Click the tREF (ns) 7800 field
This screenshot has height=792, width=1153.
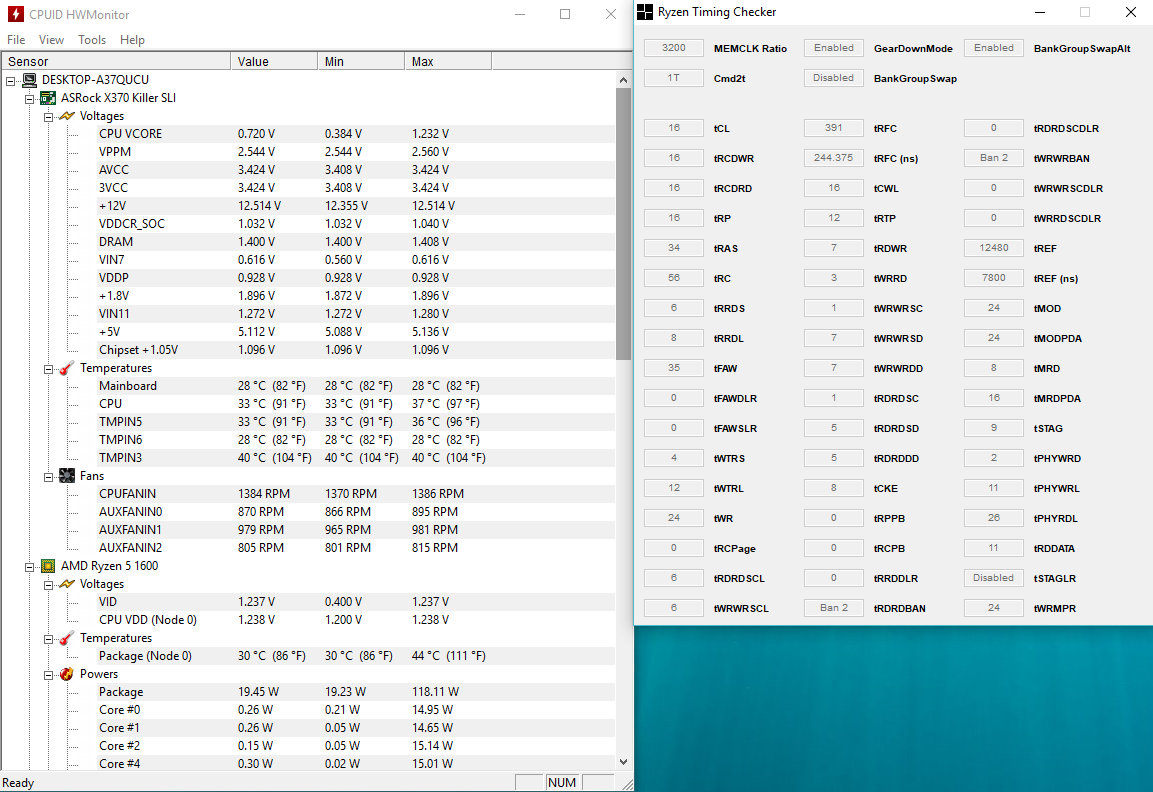[993, 278]
